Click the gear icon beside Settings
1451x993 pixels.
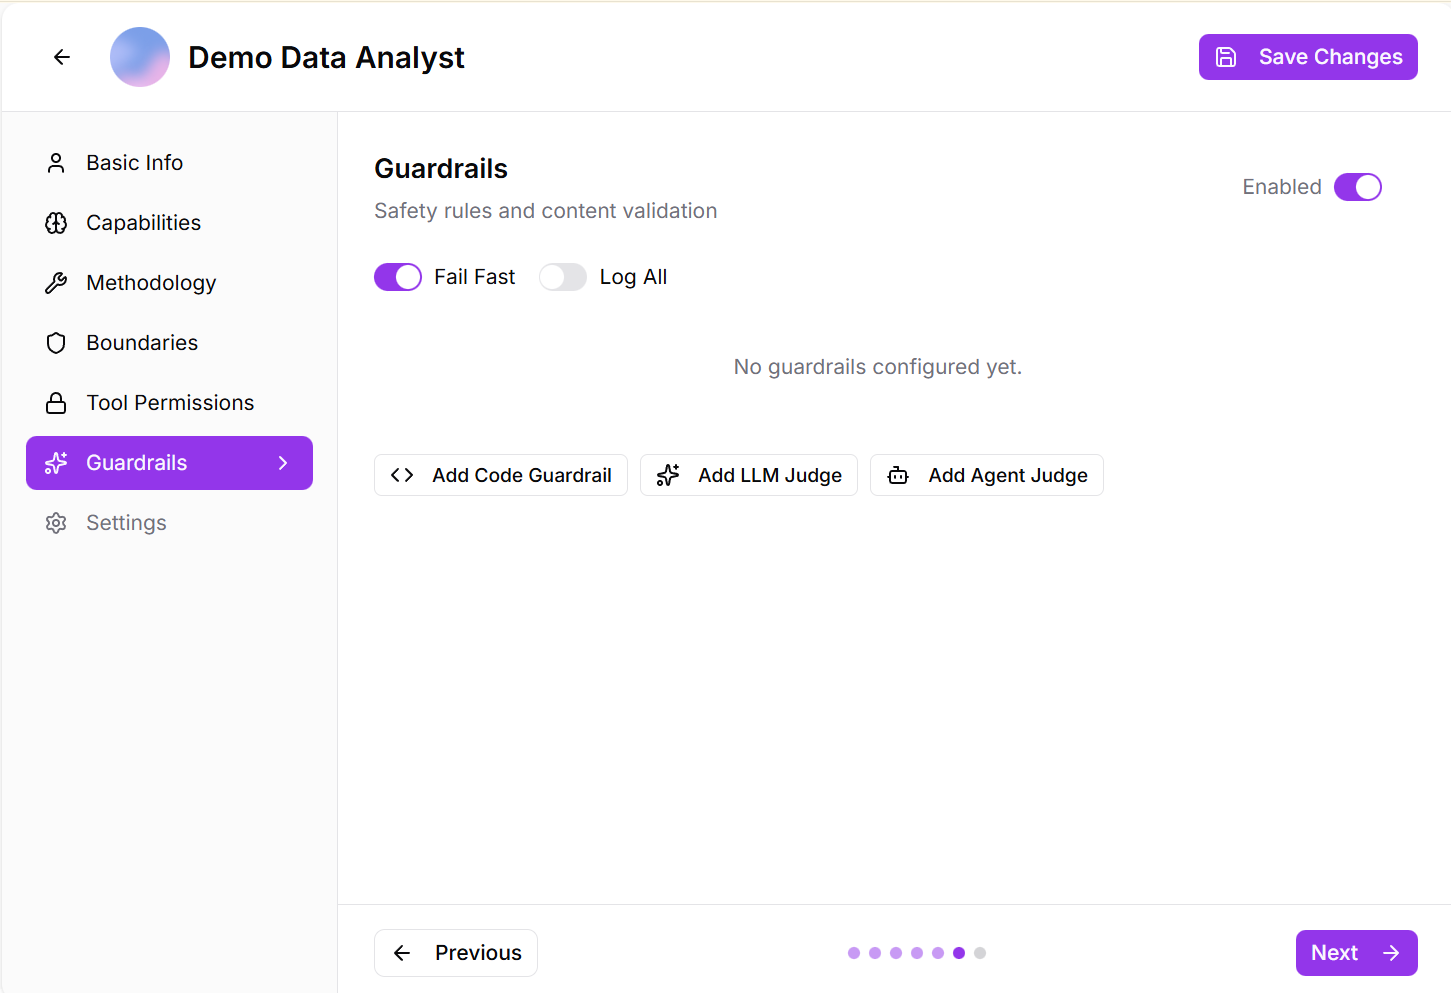(x=56, y=523)
